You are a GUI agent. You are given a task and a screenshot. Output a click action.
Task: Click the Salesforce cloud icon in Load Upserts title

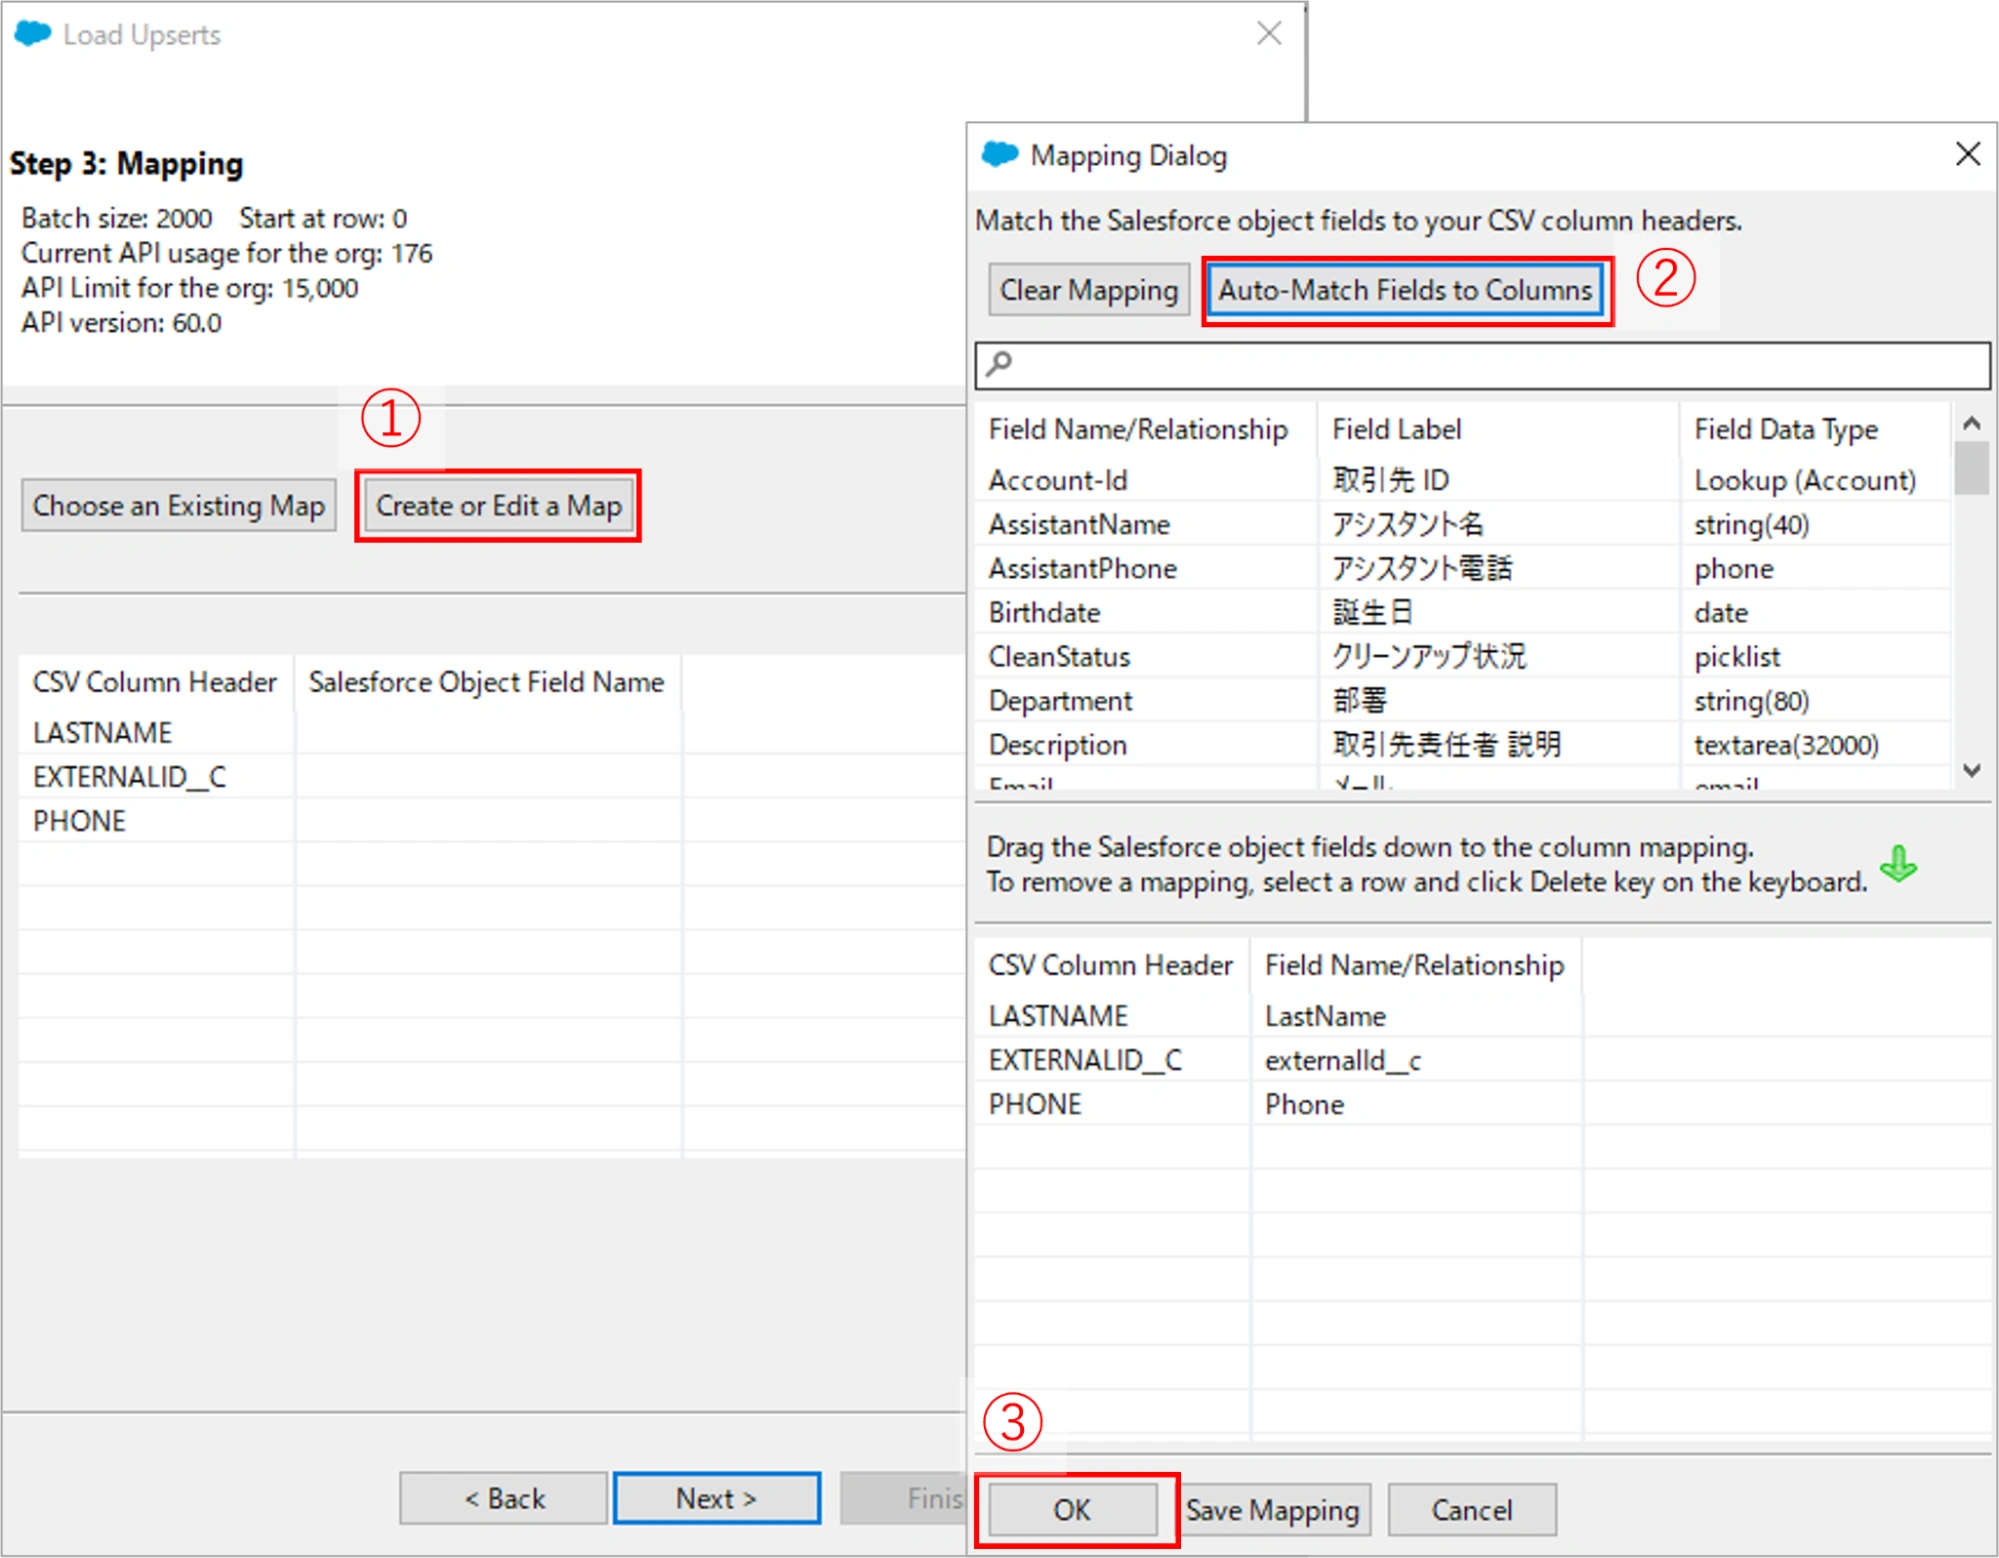pos(32,34)
